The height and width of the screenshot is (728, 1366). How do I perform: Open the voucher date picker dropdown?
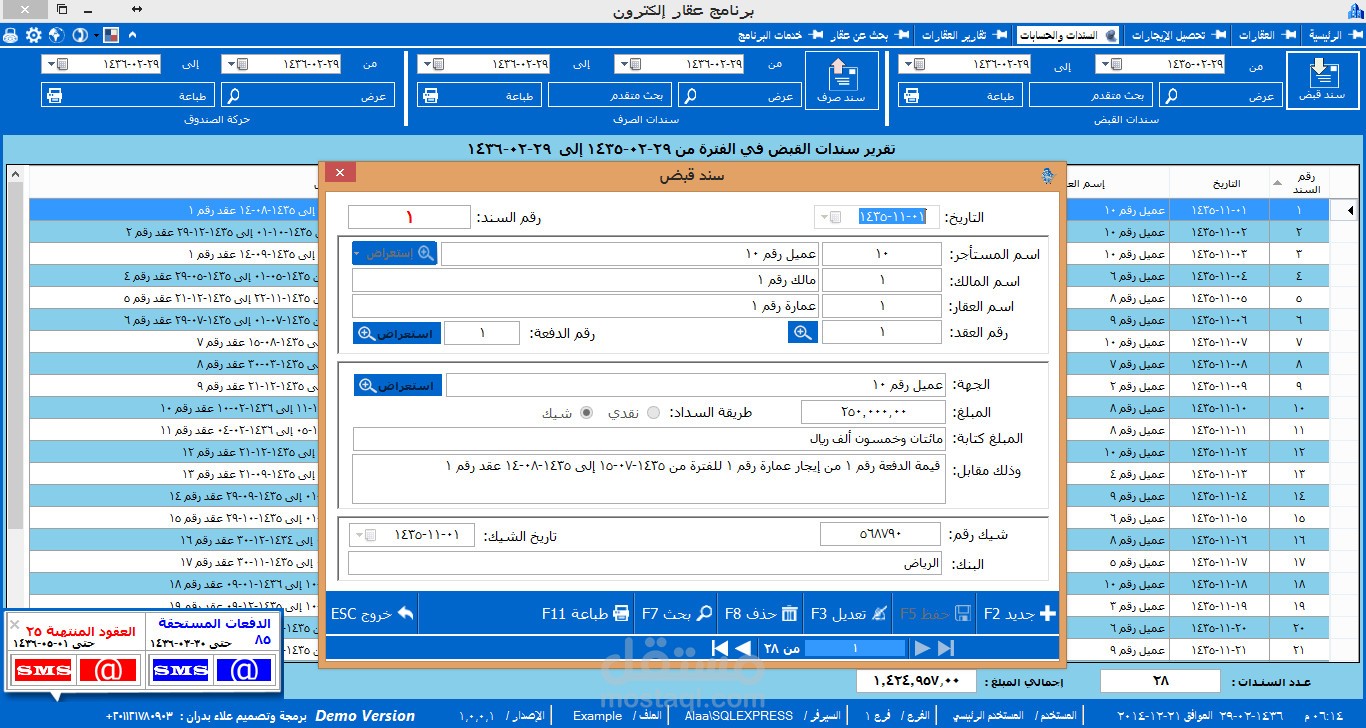pyautogui.click(x=823, y=217)
